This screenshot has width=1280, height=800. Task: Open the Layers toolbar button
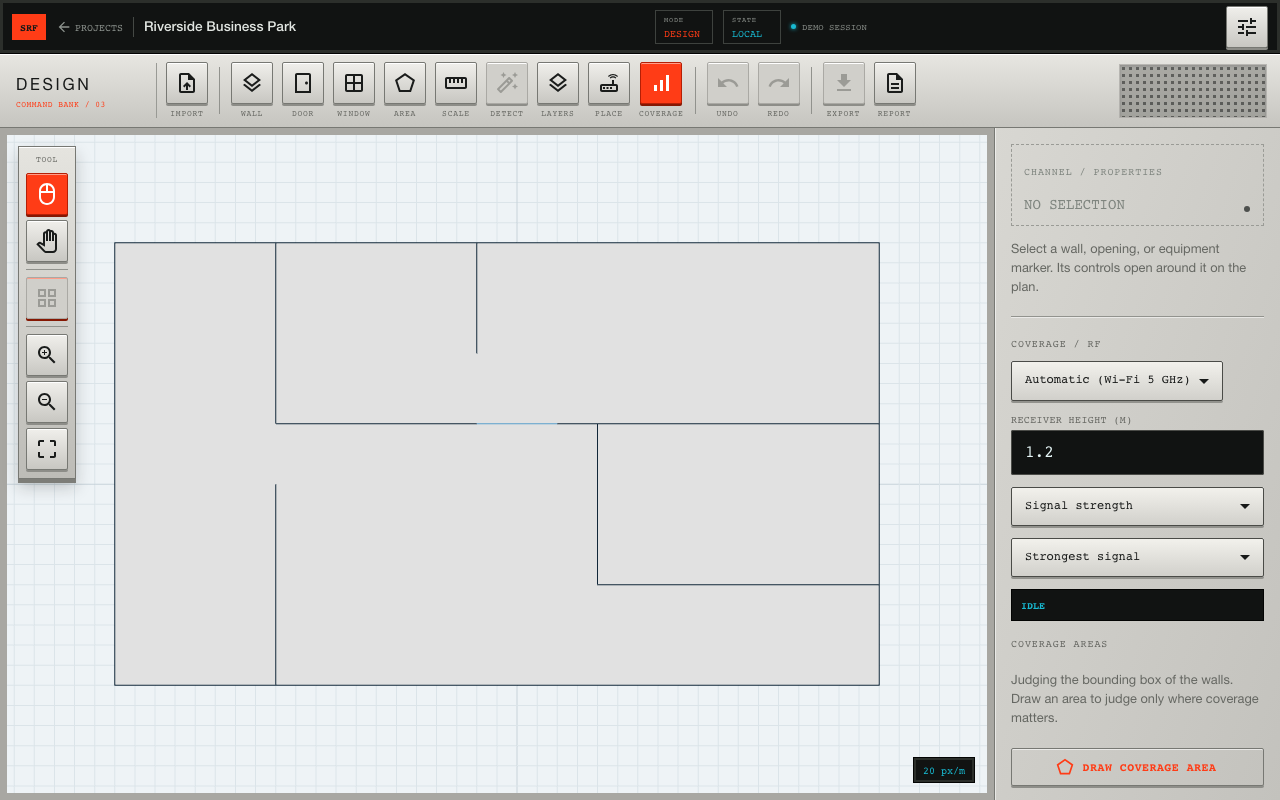[558, 84]
